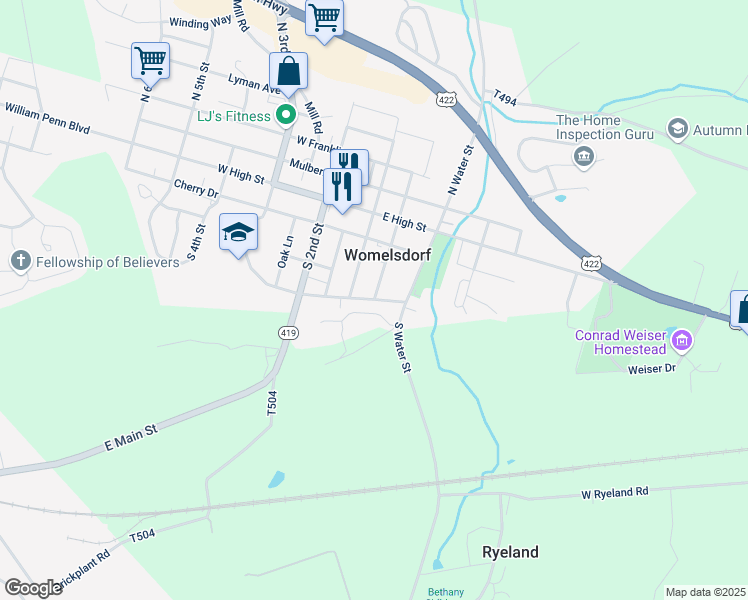Open the shopping bag marker near Lyman Ave
The height and width of the screenshot is (600, 748).
288,71
